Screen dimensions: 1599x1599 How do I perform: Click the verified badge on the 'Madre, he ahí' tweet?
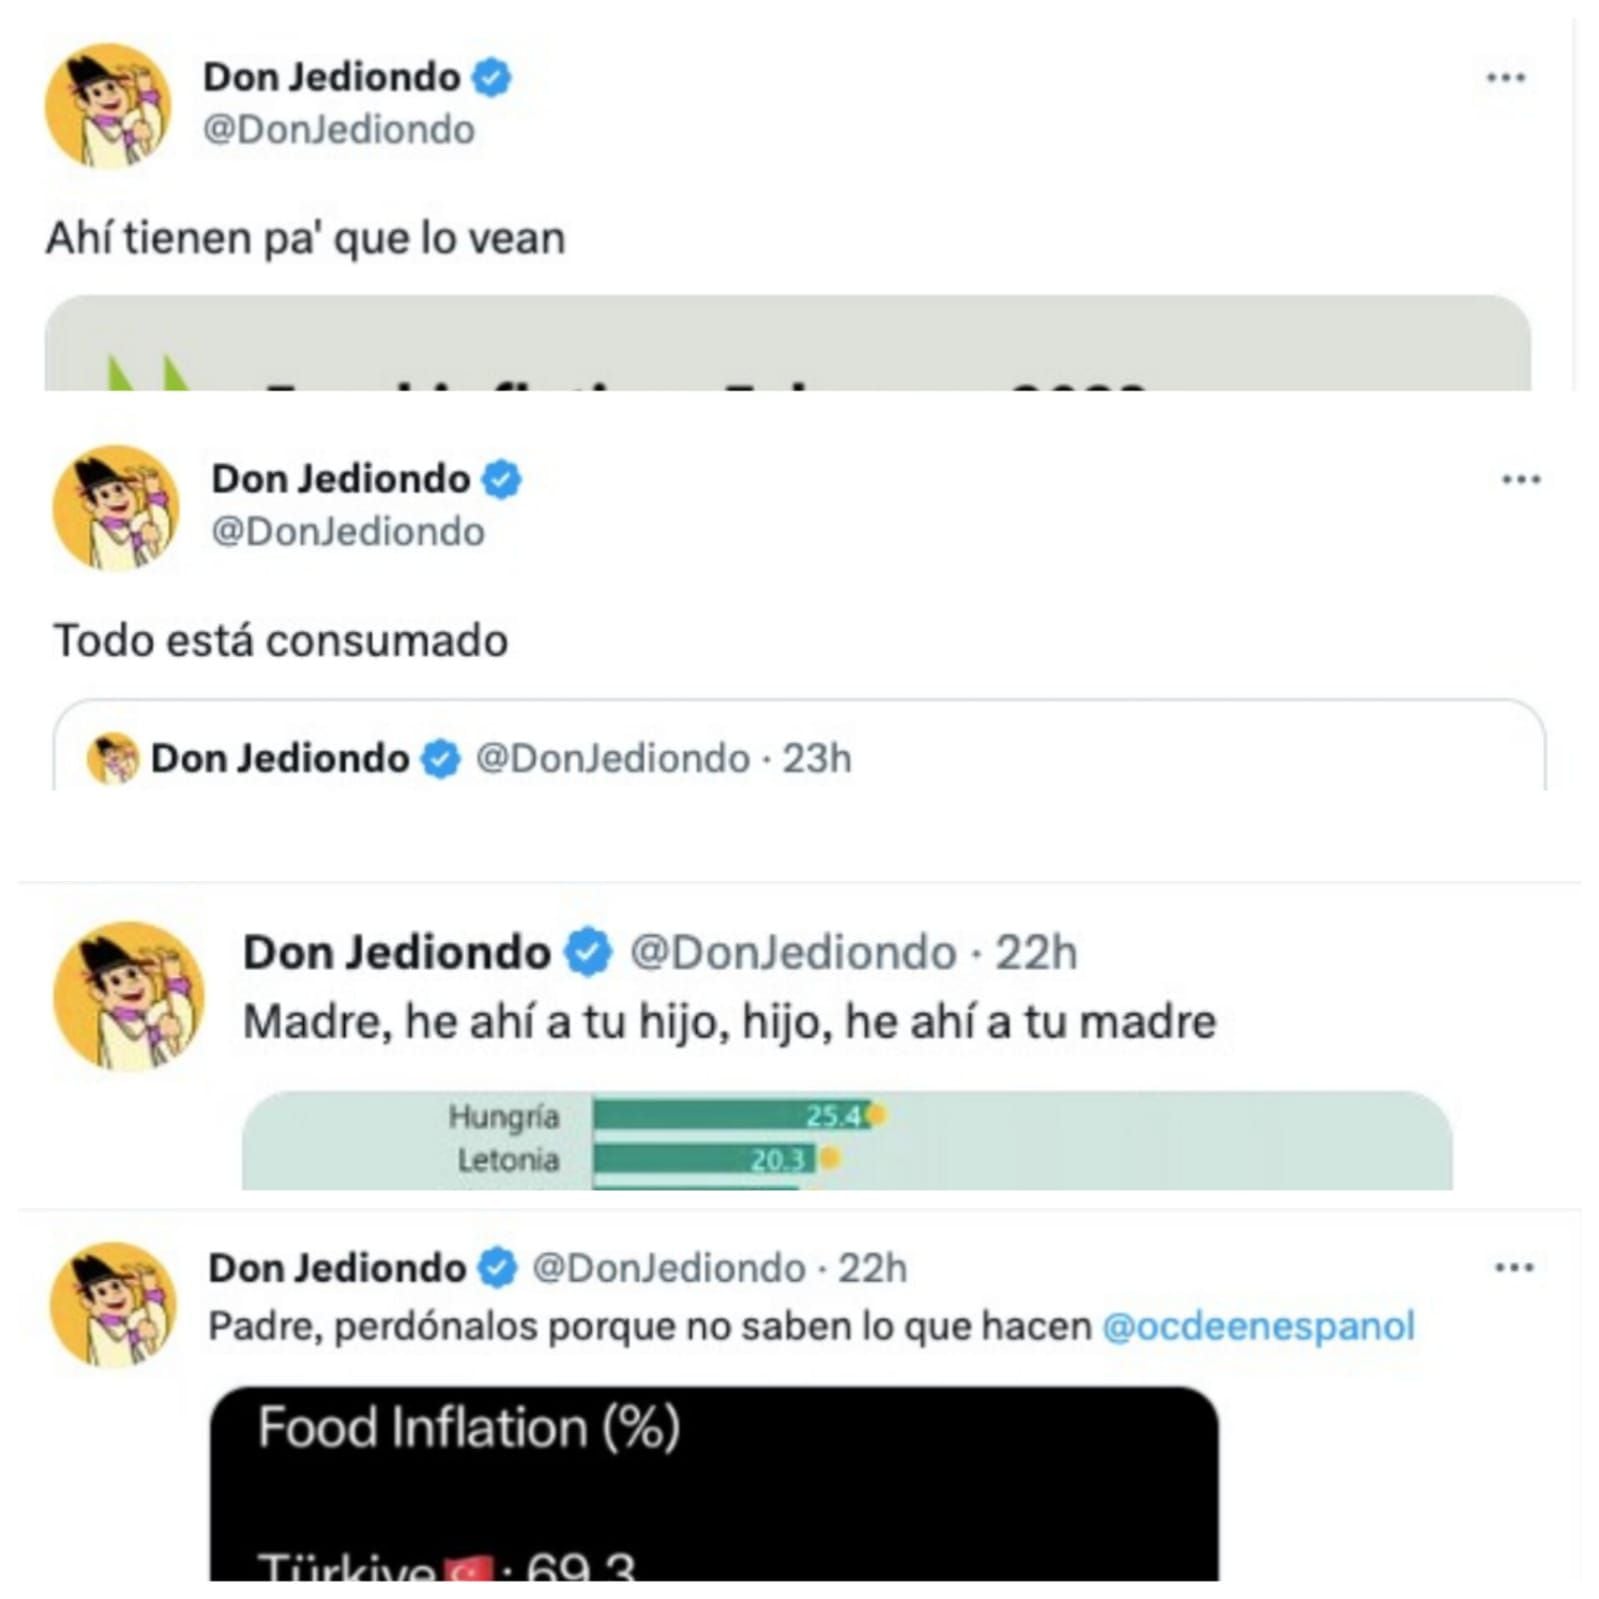click(x=588, y=952)
